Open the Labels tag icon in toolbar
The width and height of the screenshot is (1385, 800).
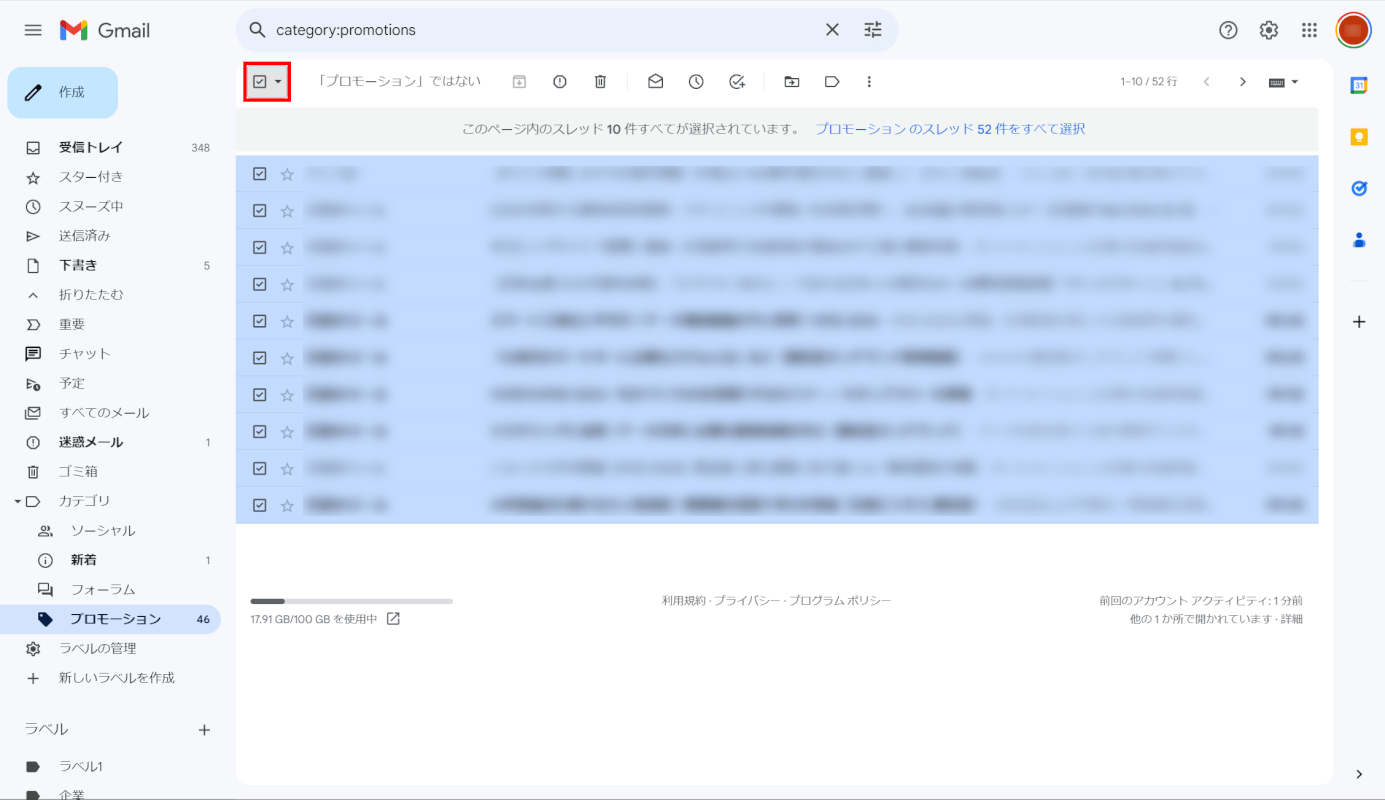coord(832,82)
